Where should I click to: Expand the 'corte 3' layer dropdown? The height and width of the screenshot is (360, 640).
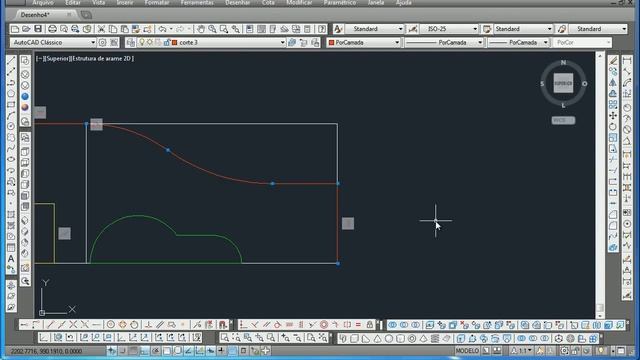coord(282,42)
